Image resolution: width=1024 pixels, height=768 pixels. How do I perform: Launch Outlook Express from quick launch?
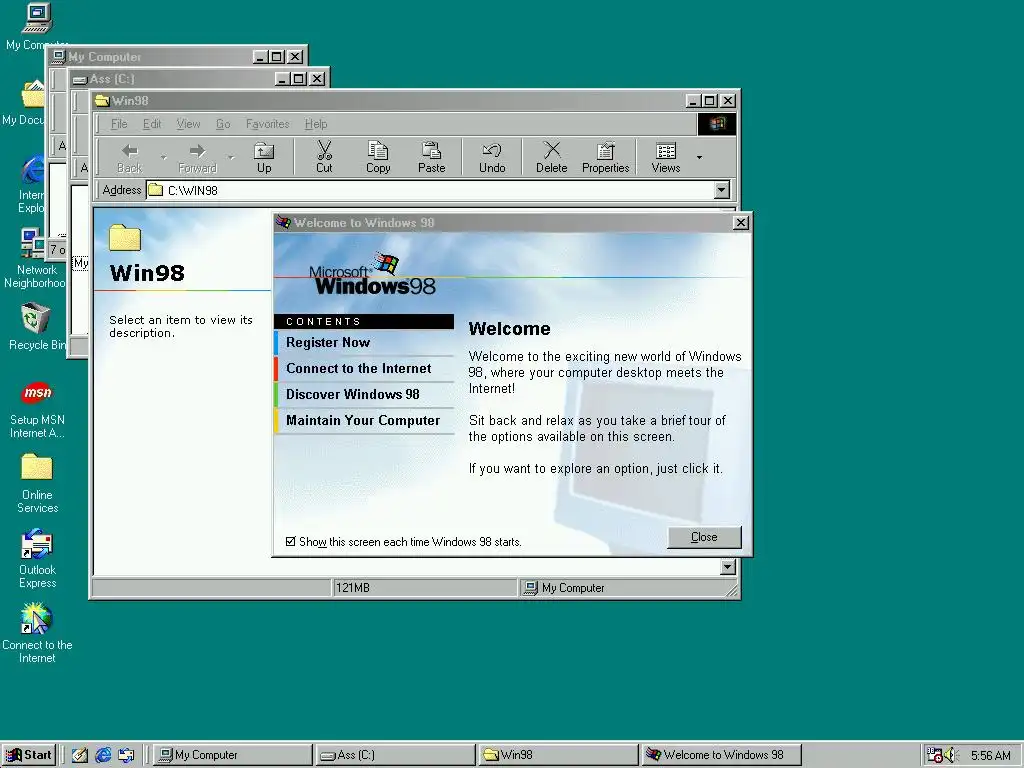126,755
